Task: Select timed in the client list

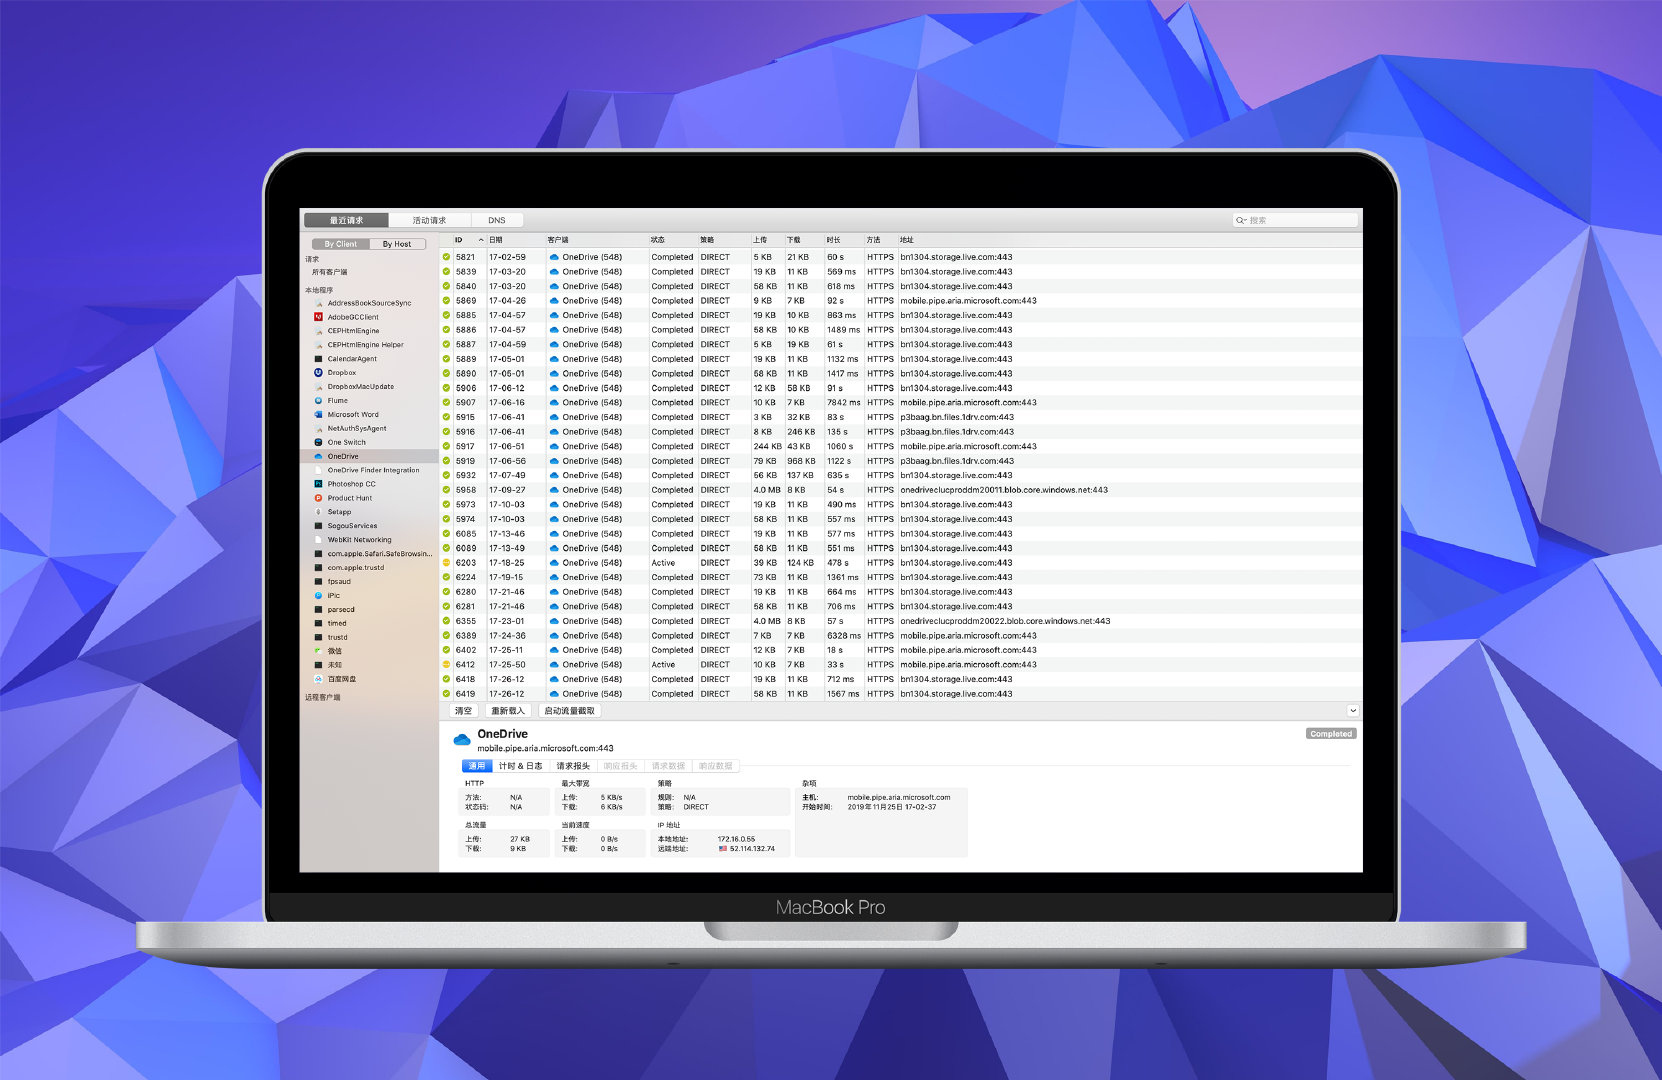Action: coord(337,624)
